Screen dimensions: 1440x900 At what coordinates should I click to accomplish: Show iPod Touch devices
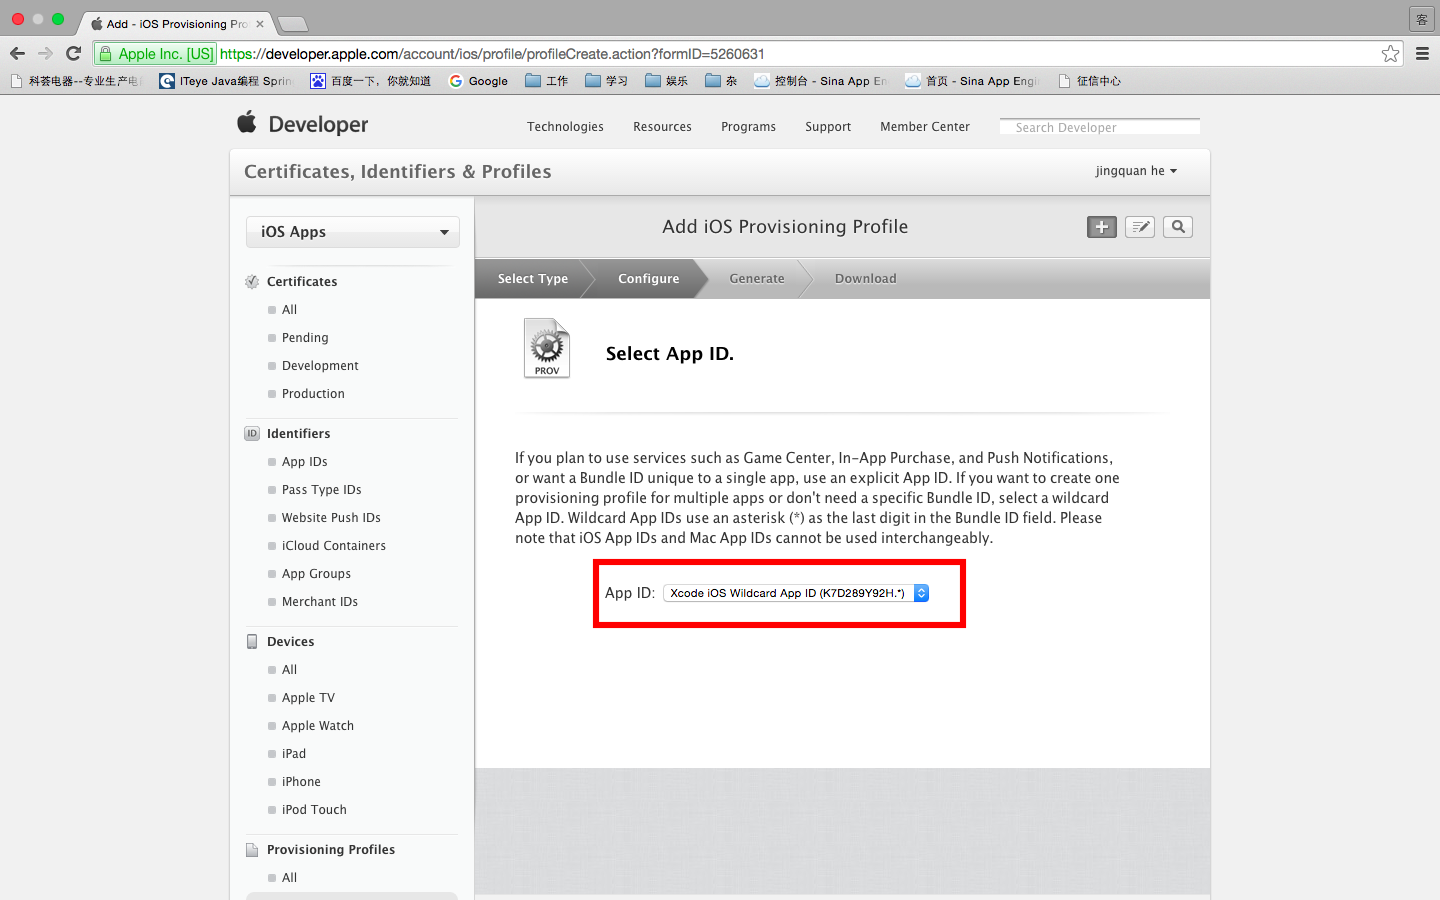click(314, 810)
